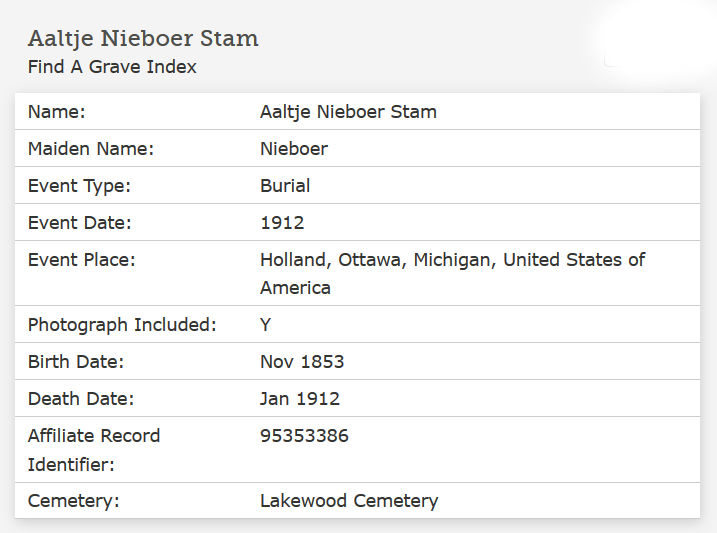The height and width of the screenshot is (533, 717).
Task: Click the Find A Grave Index subtitle
Action: [112, 67]
